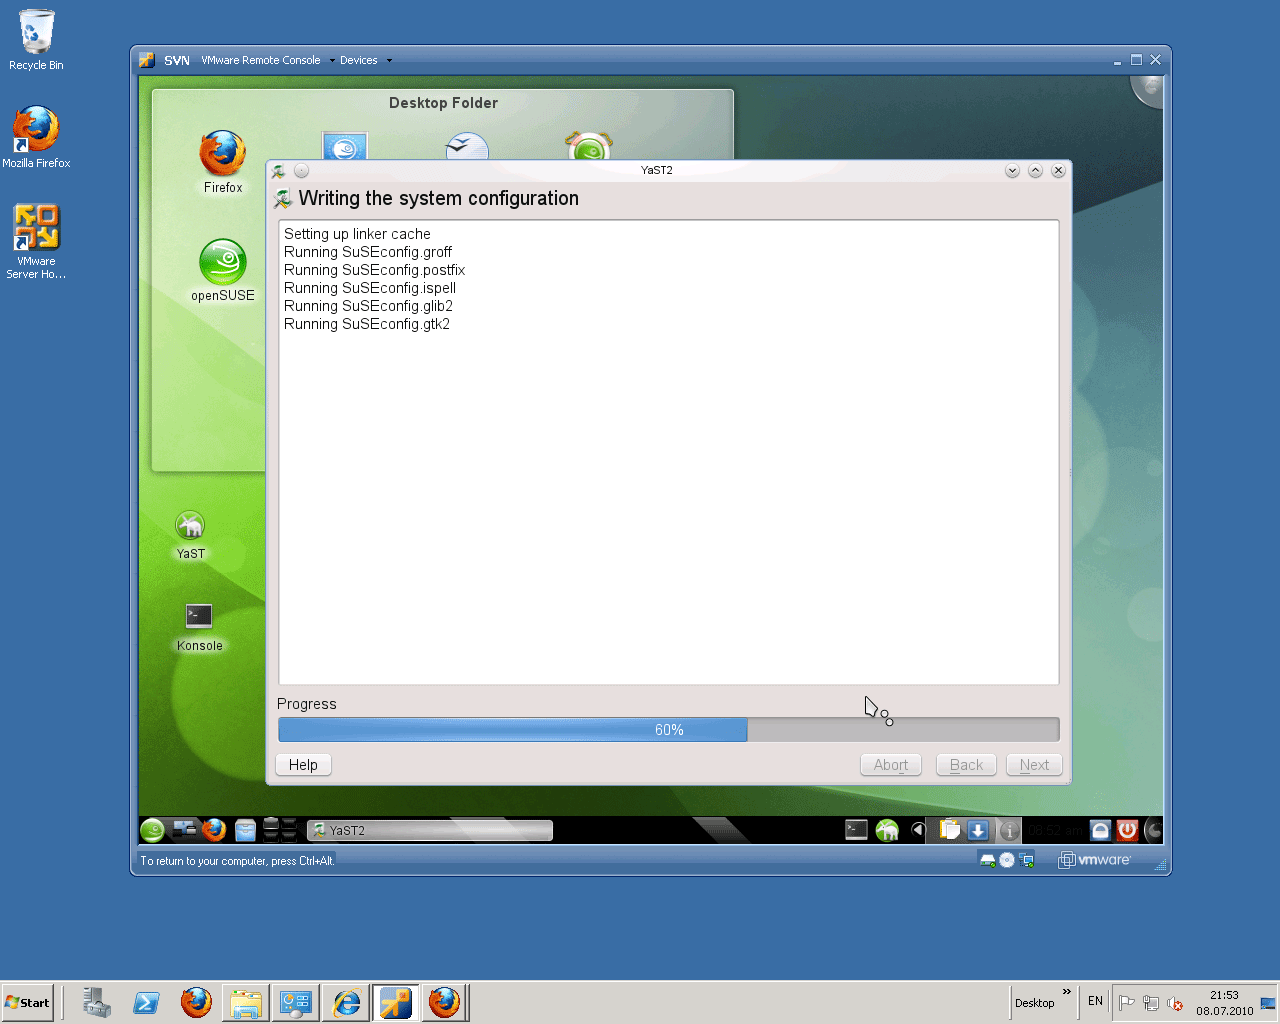Click the Firefox launcher in the KDE panel

click(x=214, y=830)
